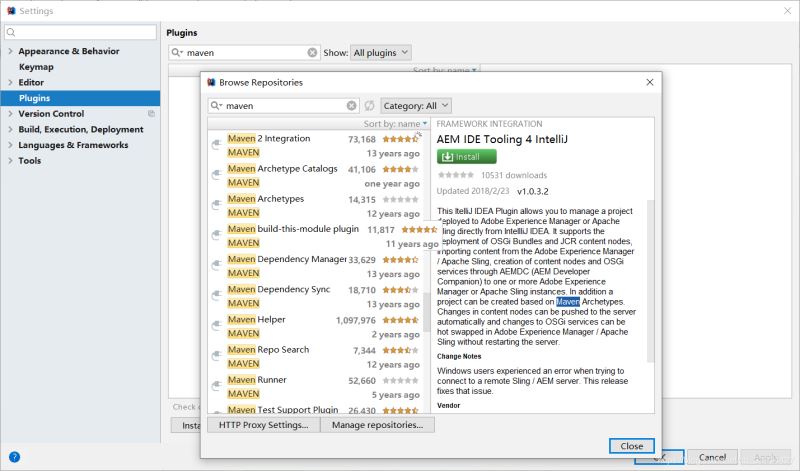800x471 pixels.
Task: Click the plugin icon beside Maven Helper
Action: pyautogui.click(x=217, y=325)
